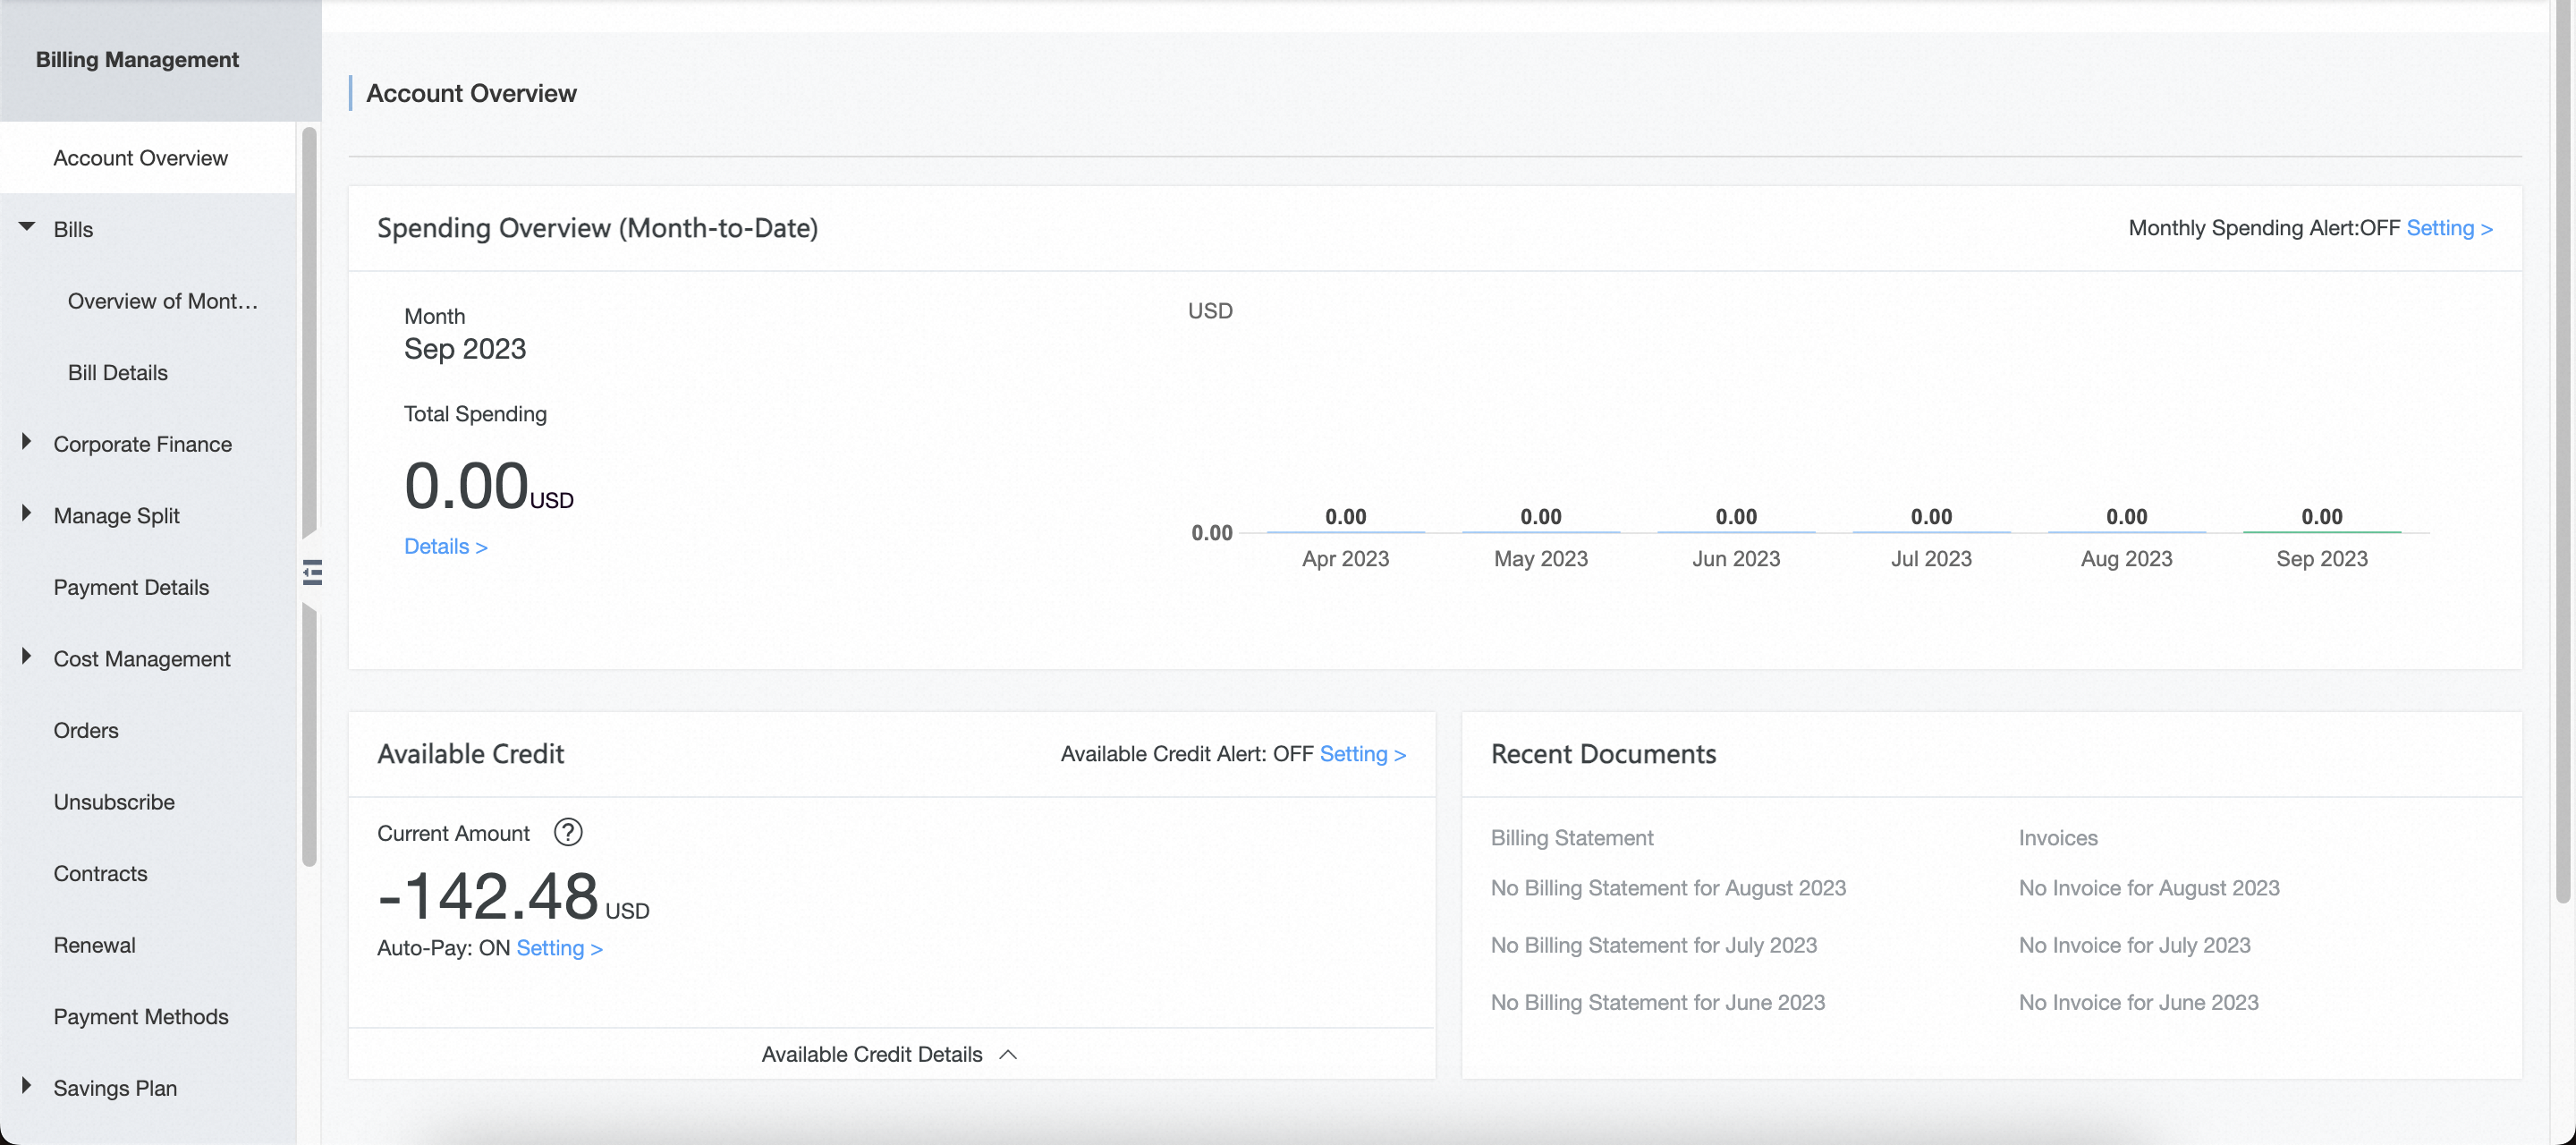
Task: Expand the Manage Split section arrow
Action: [x=27, y=514]
